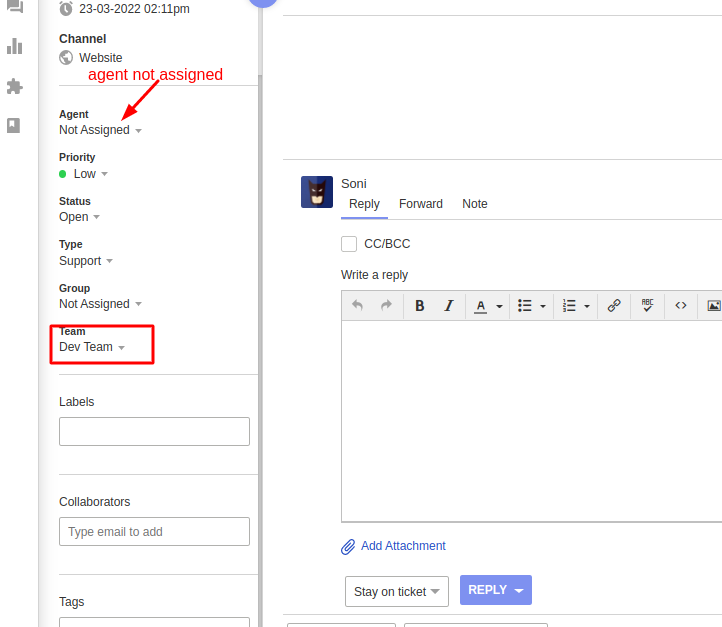Open the REPLY button's arrow options
Screen dimensions: 722x627
click(x=519, y=591)
